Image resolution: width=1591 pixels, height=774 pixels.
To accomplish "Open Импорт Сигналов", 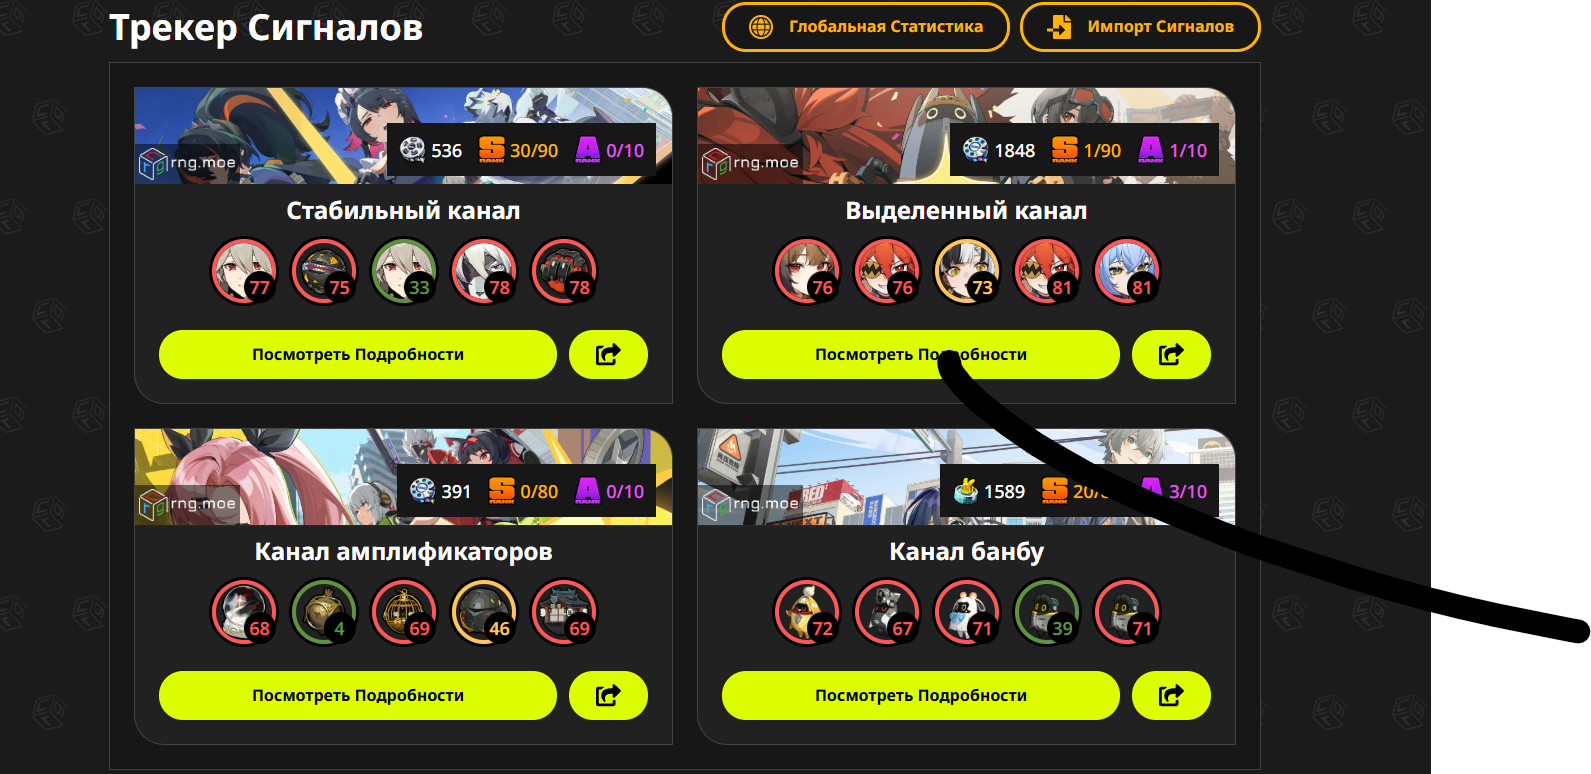I will tap(1140, 27).
